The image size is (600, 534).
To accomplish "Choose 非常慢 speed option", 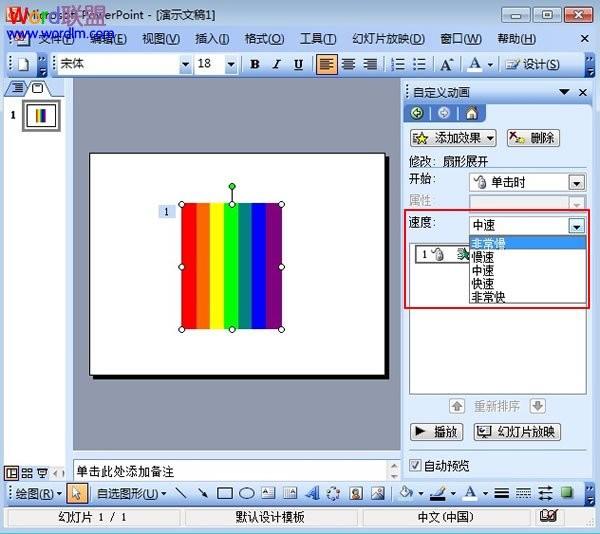I will 528,243.
